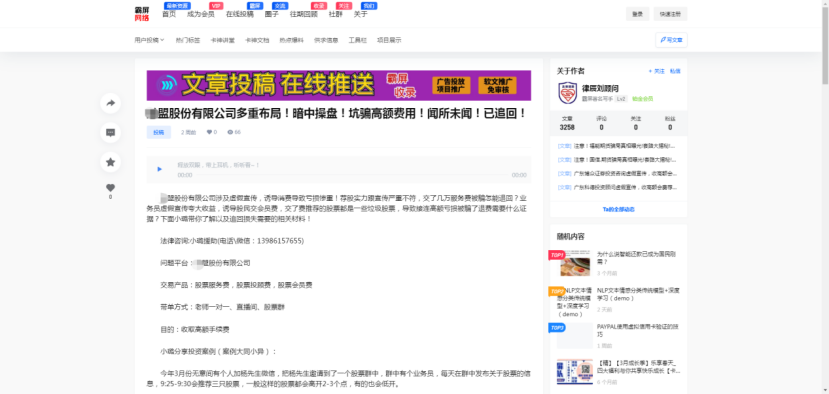The height and width of the screenshot is (394, 829).
Task: Open the 成为会员 menu item
Action: click(201, 14)
